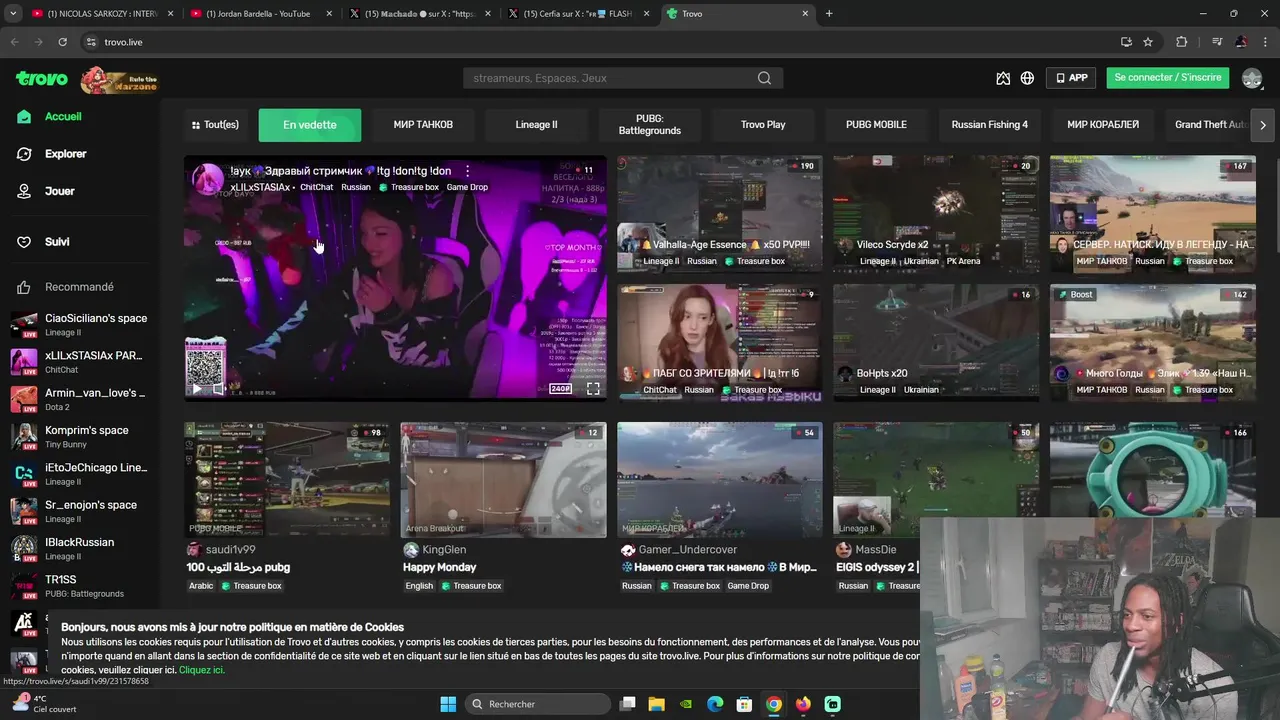1280x720 pixels.
Task: Click Treasure box tag on featured stream
Action: pos(409,187)
